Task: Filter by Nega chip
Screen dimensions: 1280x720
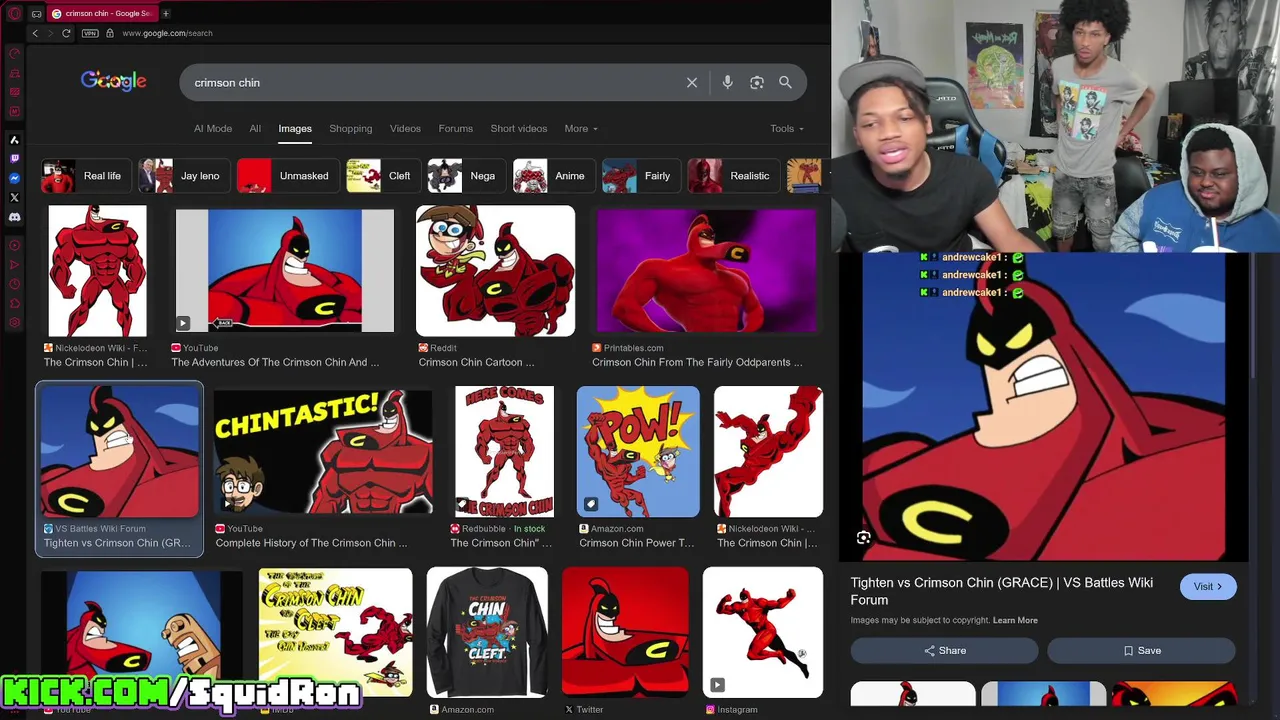Action: pos(465,176)
